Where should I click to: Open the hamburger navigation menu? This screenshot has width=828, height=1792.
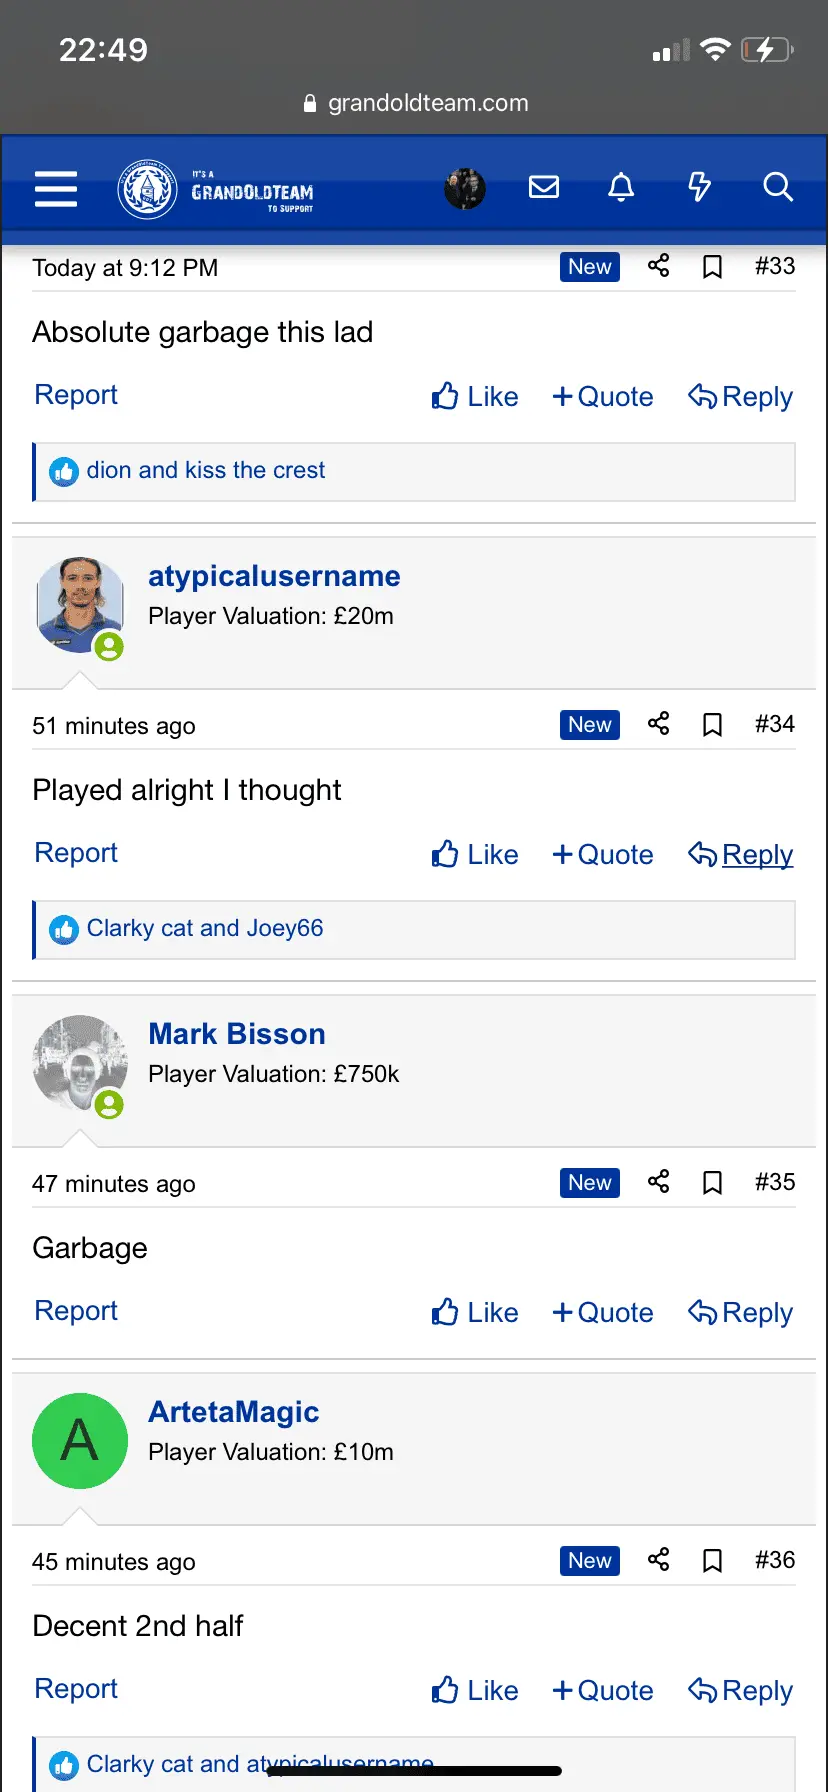[x=56, y=188]
